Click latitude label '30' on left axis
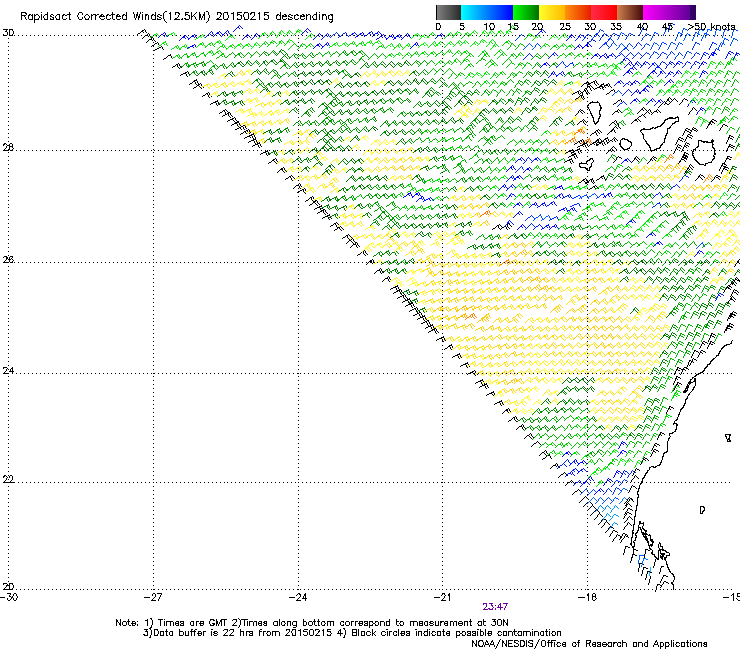The height and width of the screenshot is (650, 740). point(8,33)
